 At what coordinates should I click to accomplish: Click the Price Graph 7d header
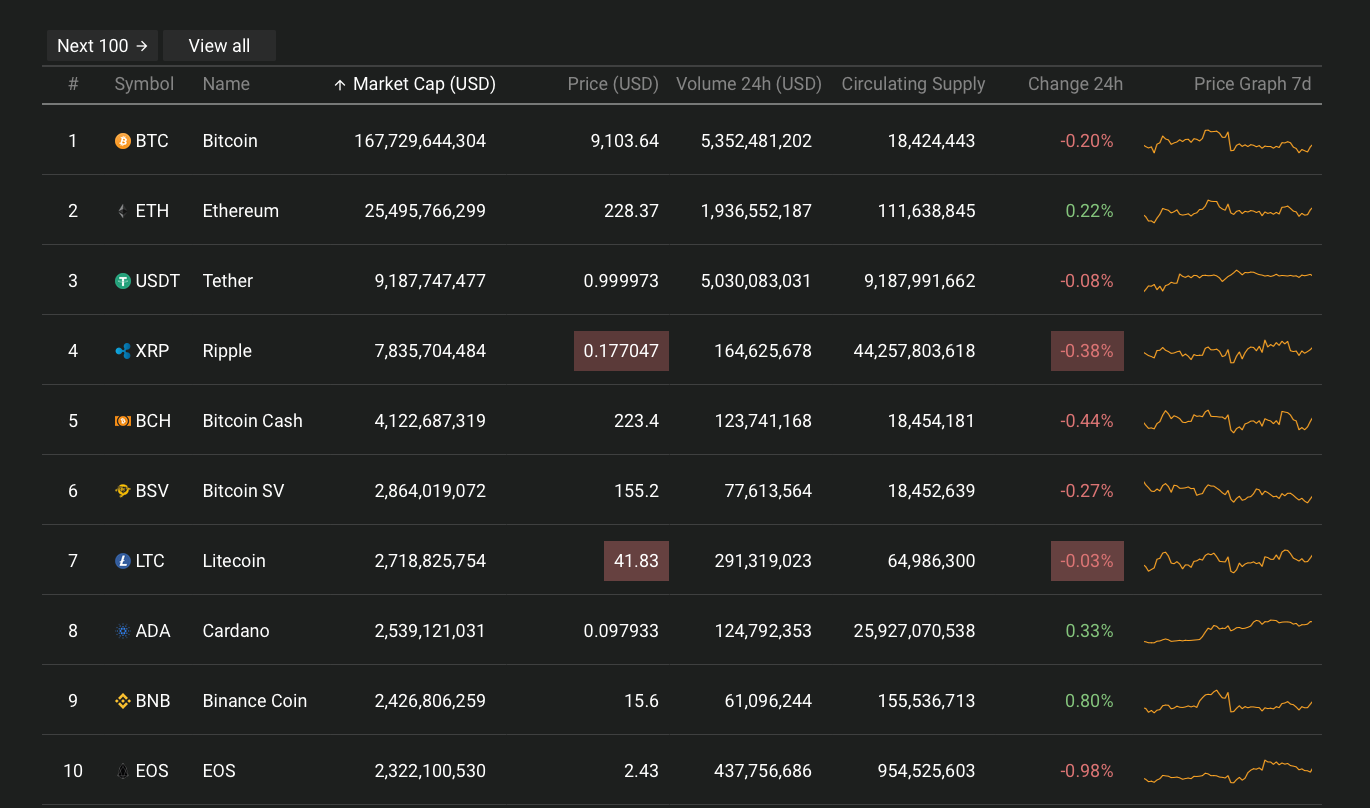[1252, 84]
